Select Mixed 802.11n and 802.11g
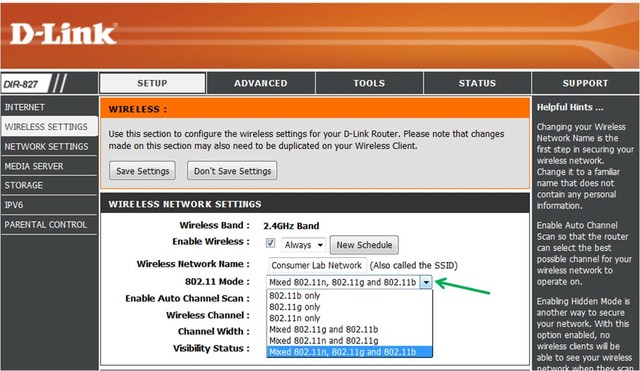640x371 pixels. [349, 340]
